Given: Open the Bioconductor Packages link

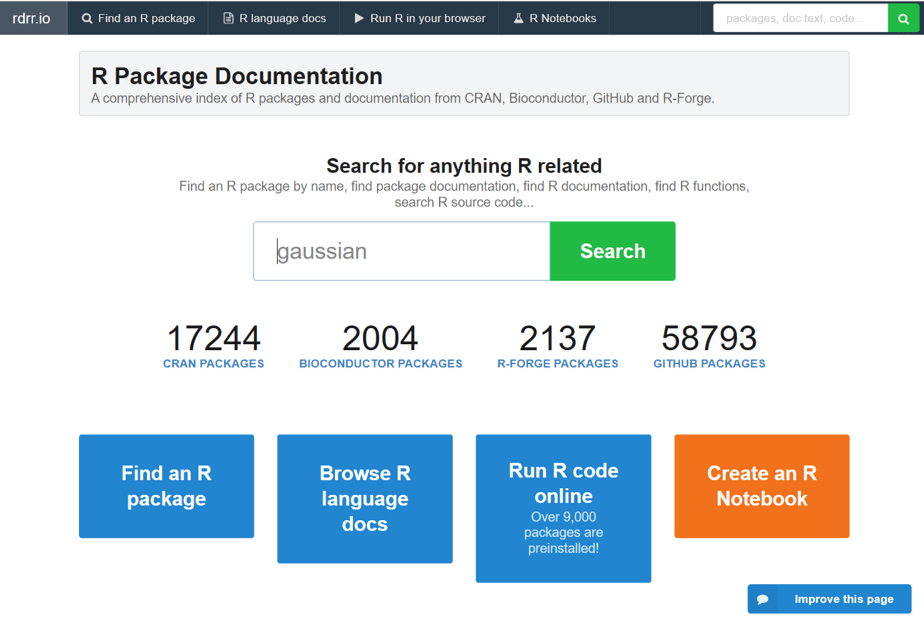Looking at the screenshot, I should pos(380,364).
